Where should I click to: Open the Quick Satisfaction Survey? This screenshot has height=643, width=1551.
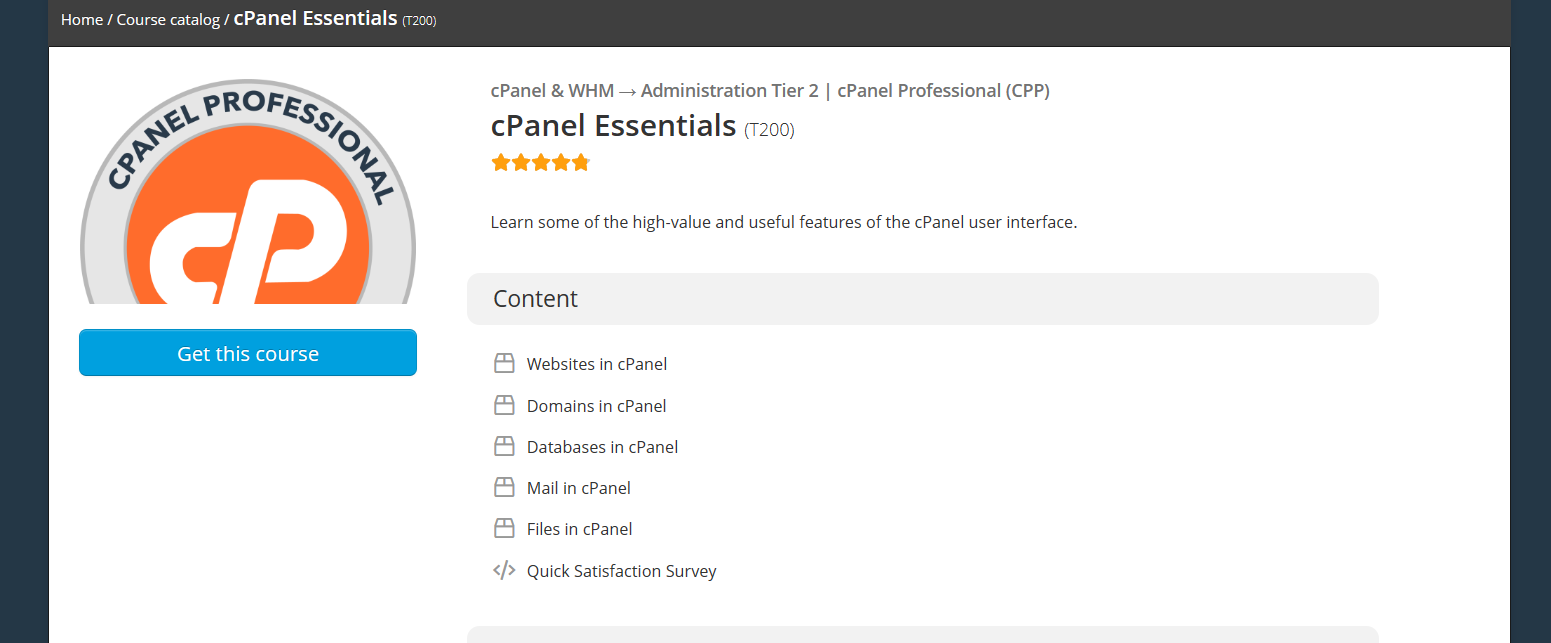[x=622, y=571]
